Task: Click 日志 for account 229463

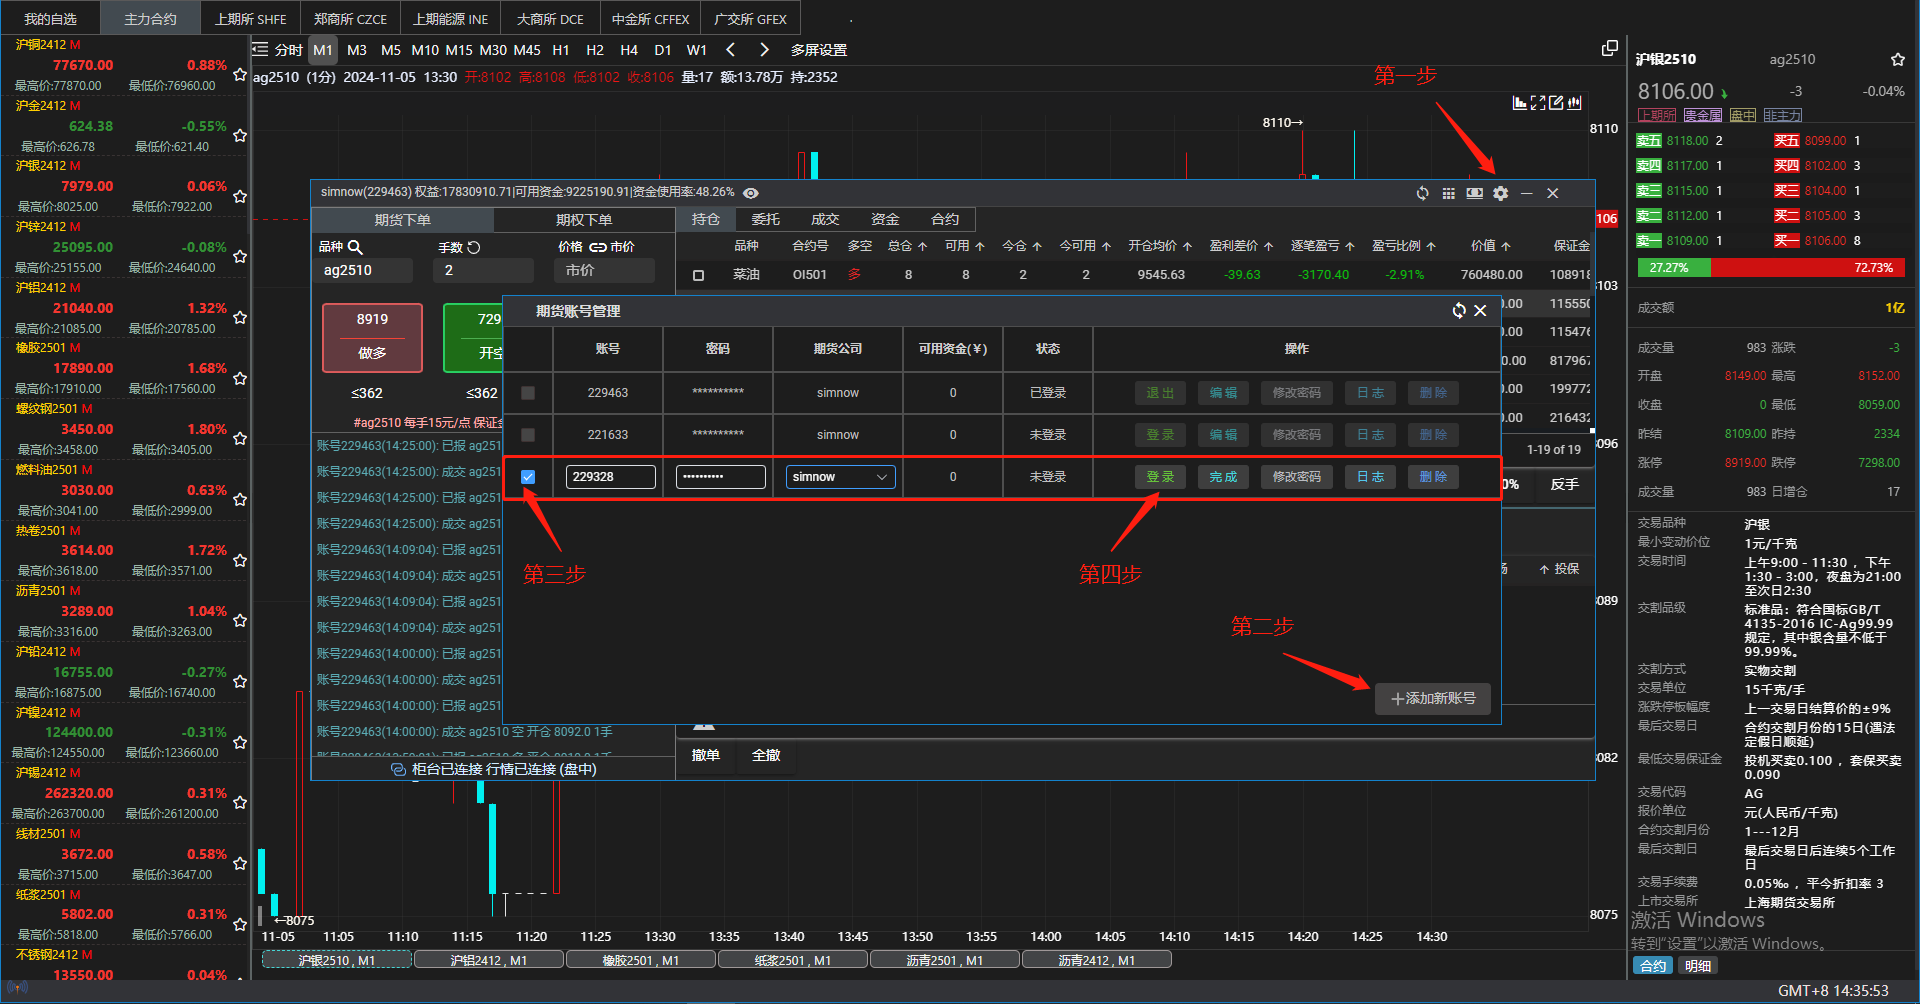Action: [1370, 393]
